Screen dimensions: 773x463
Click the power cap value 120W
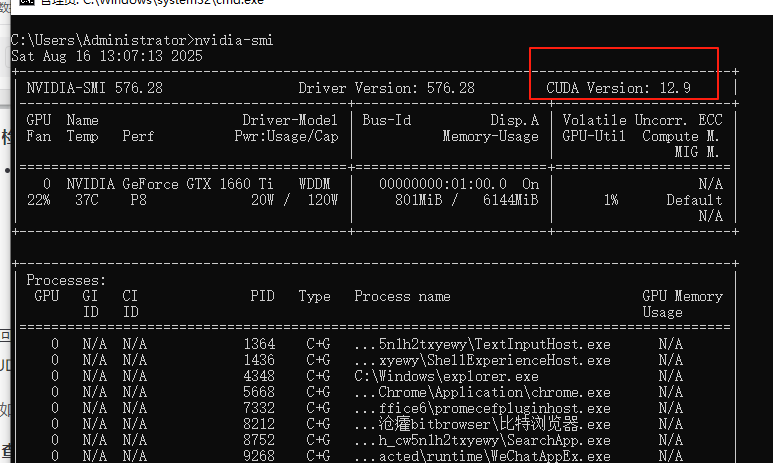322,200
